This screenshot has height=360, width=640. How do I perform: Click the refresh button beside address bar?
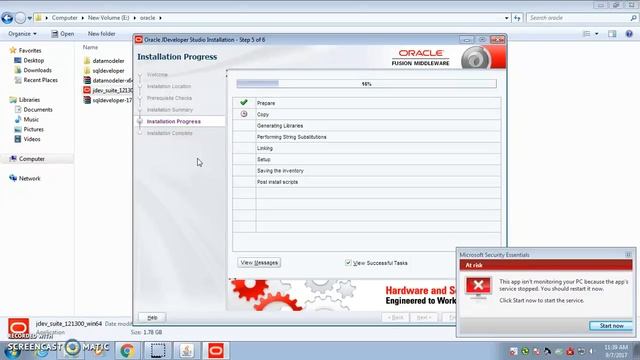coord(517,18)
